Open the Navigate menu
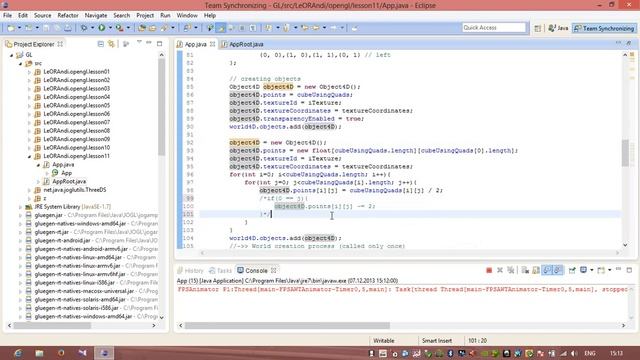 [x=96, y=15]
